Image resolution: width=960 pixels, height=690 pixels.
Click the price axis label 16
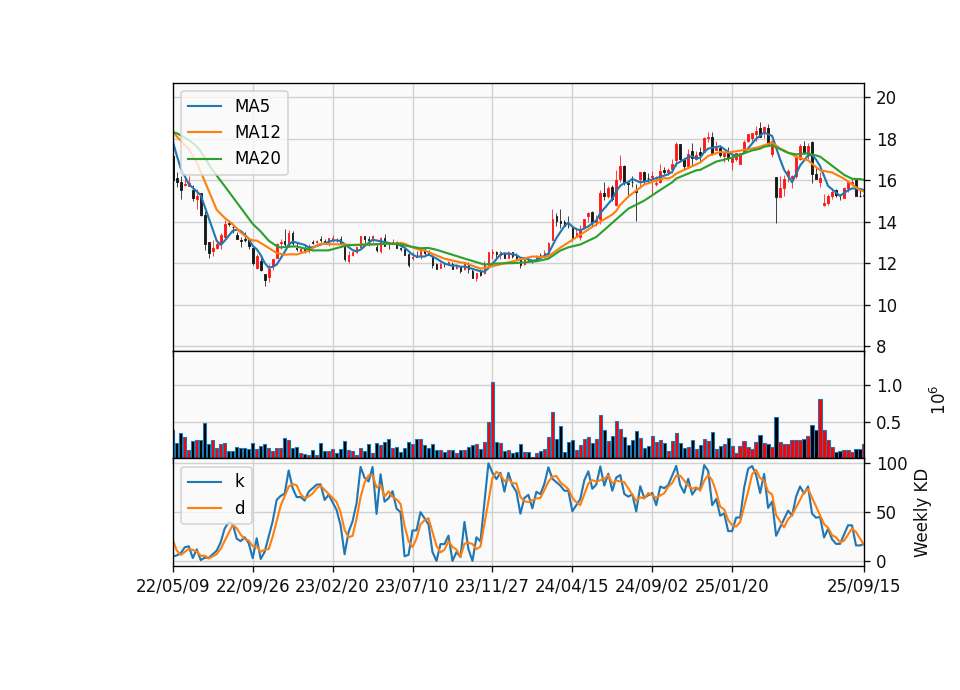click(x=886, y=181)
